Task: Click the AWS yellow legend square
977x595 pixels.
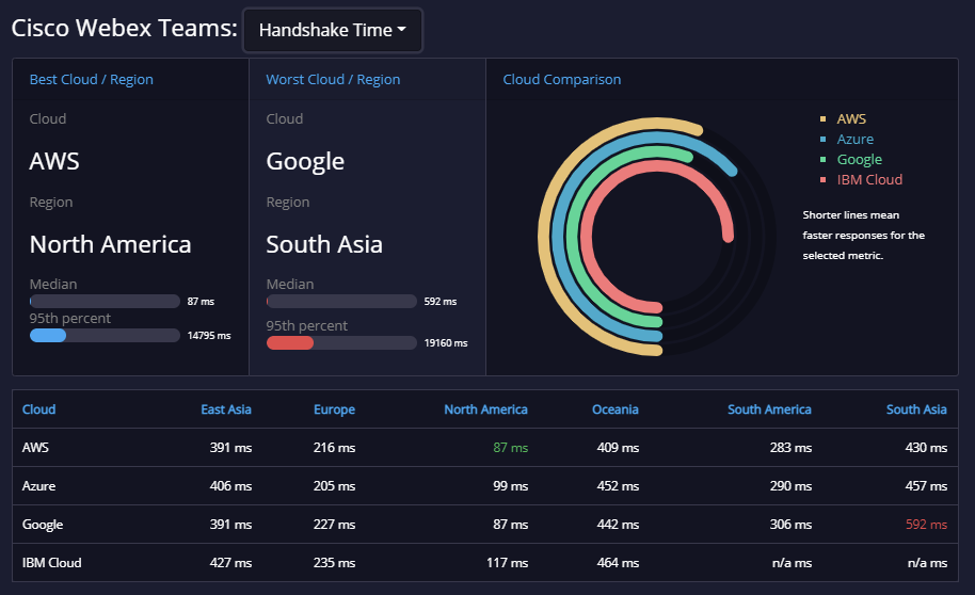Action: point(823,119)
